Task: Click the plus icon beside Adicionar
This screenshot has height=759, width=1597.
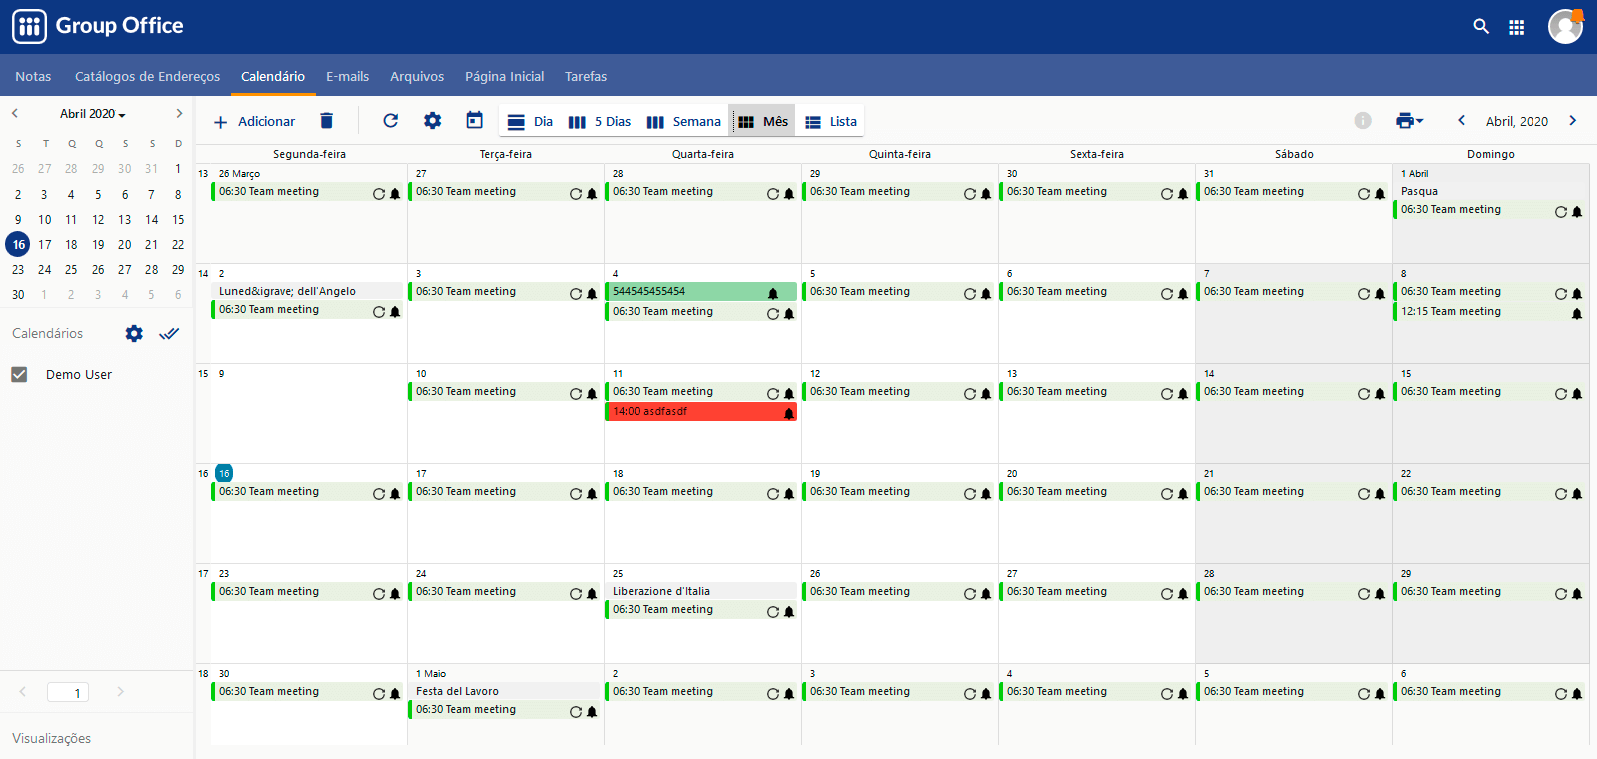Action: 221,122
